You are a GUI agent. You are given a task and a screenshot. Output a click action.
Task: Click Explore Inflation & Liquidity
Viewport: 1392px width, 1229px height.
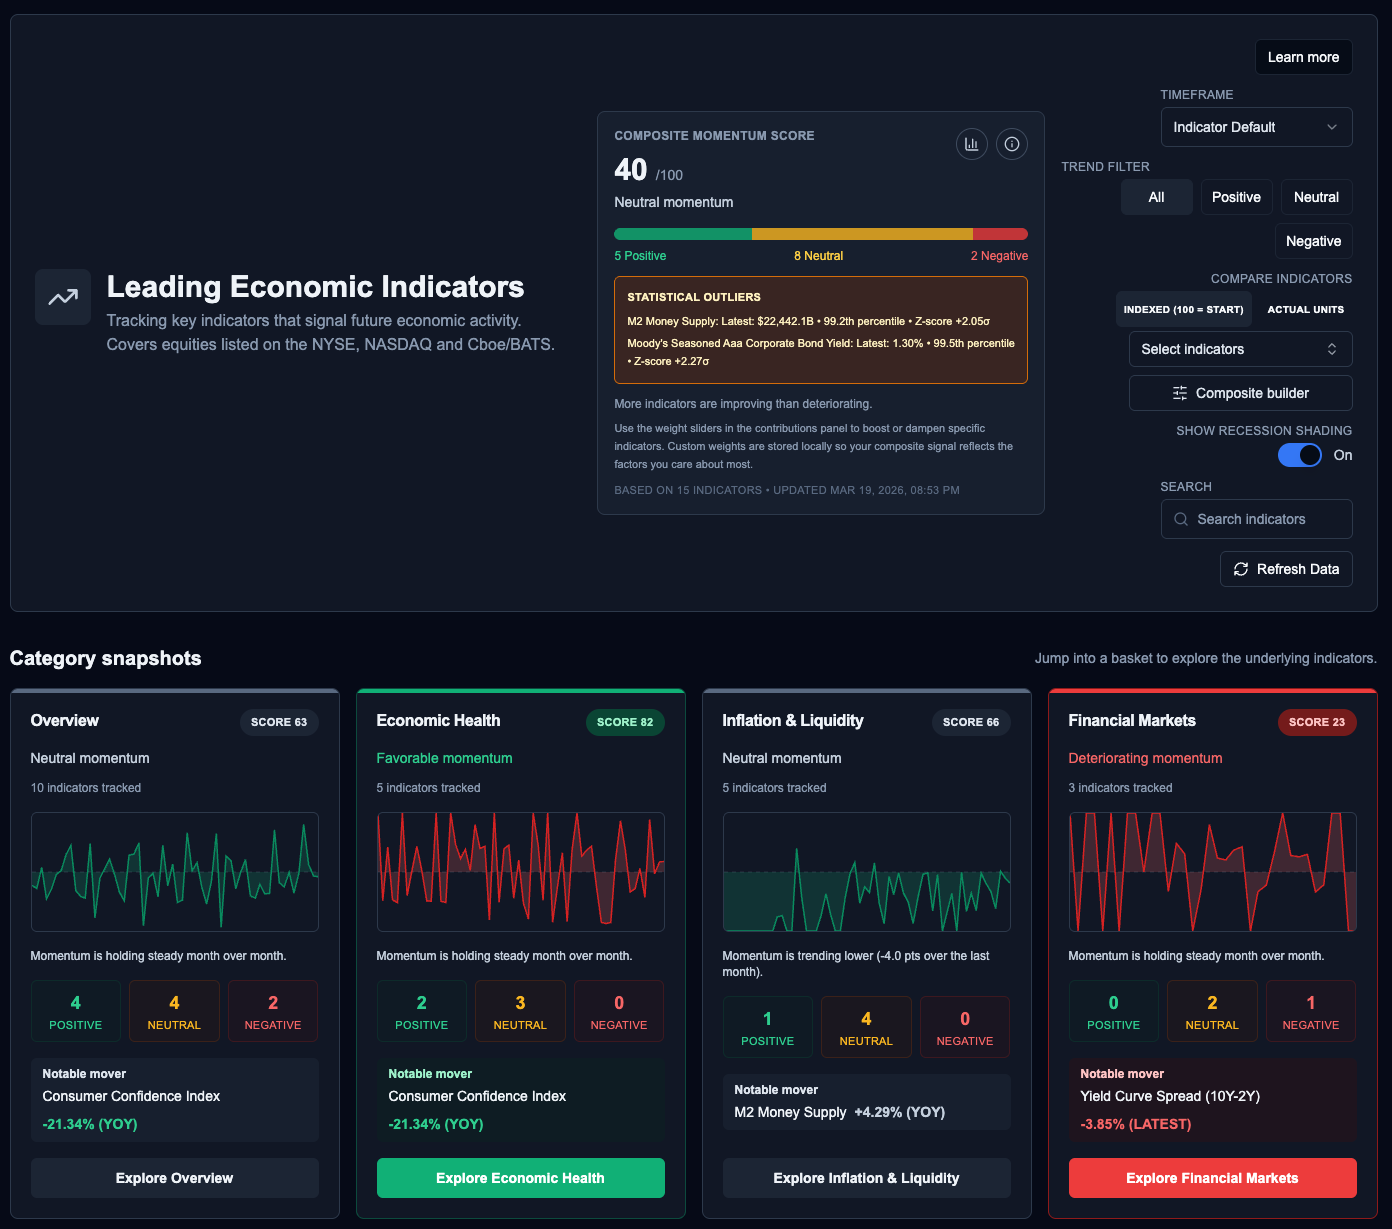pos(866,1178)
